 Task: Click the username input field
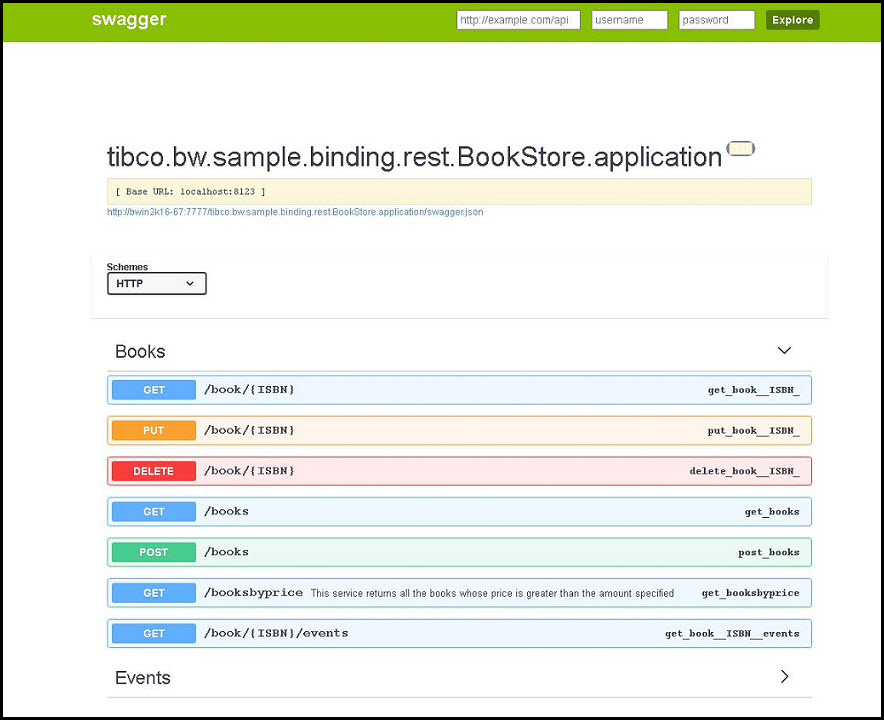click(x=629, y=20)
